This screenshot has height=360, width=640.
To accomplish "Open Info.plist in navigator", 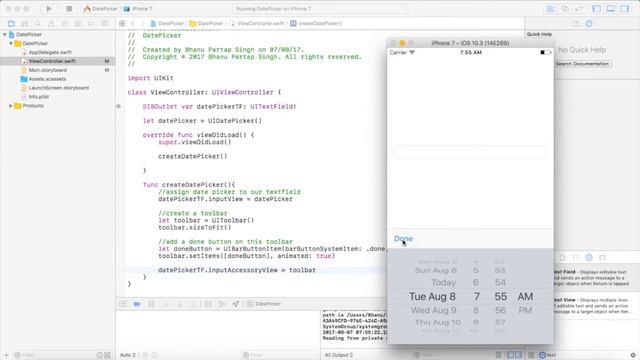I will coord(39,97).
